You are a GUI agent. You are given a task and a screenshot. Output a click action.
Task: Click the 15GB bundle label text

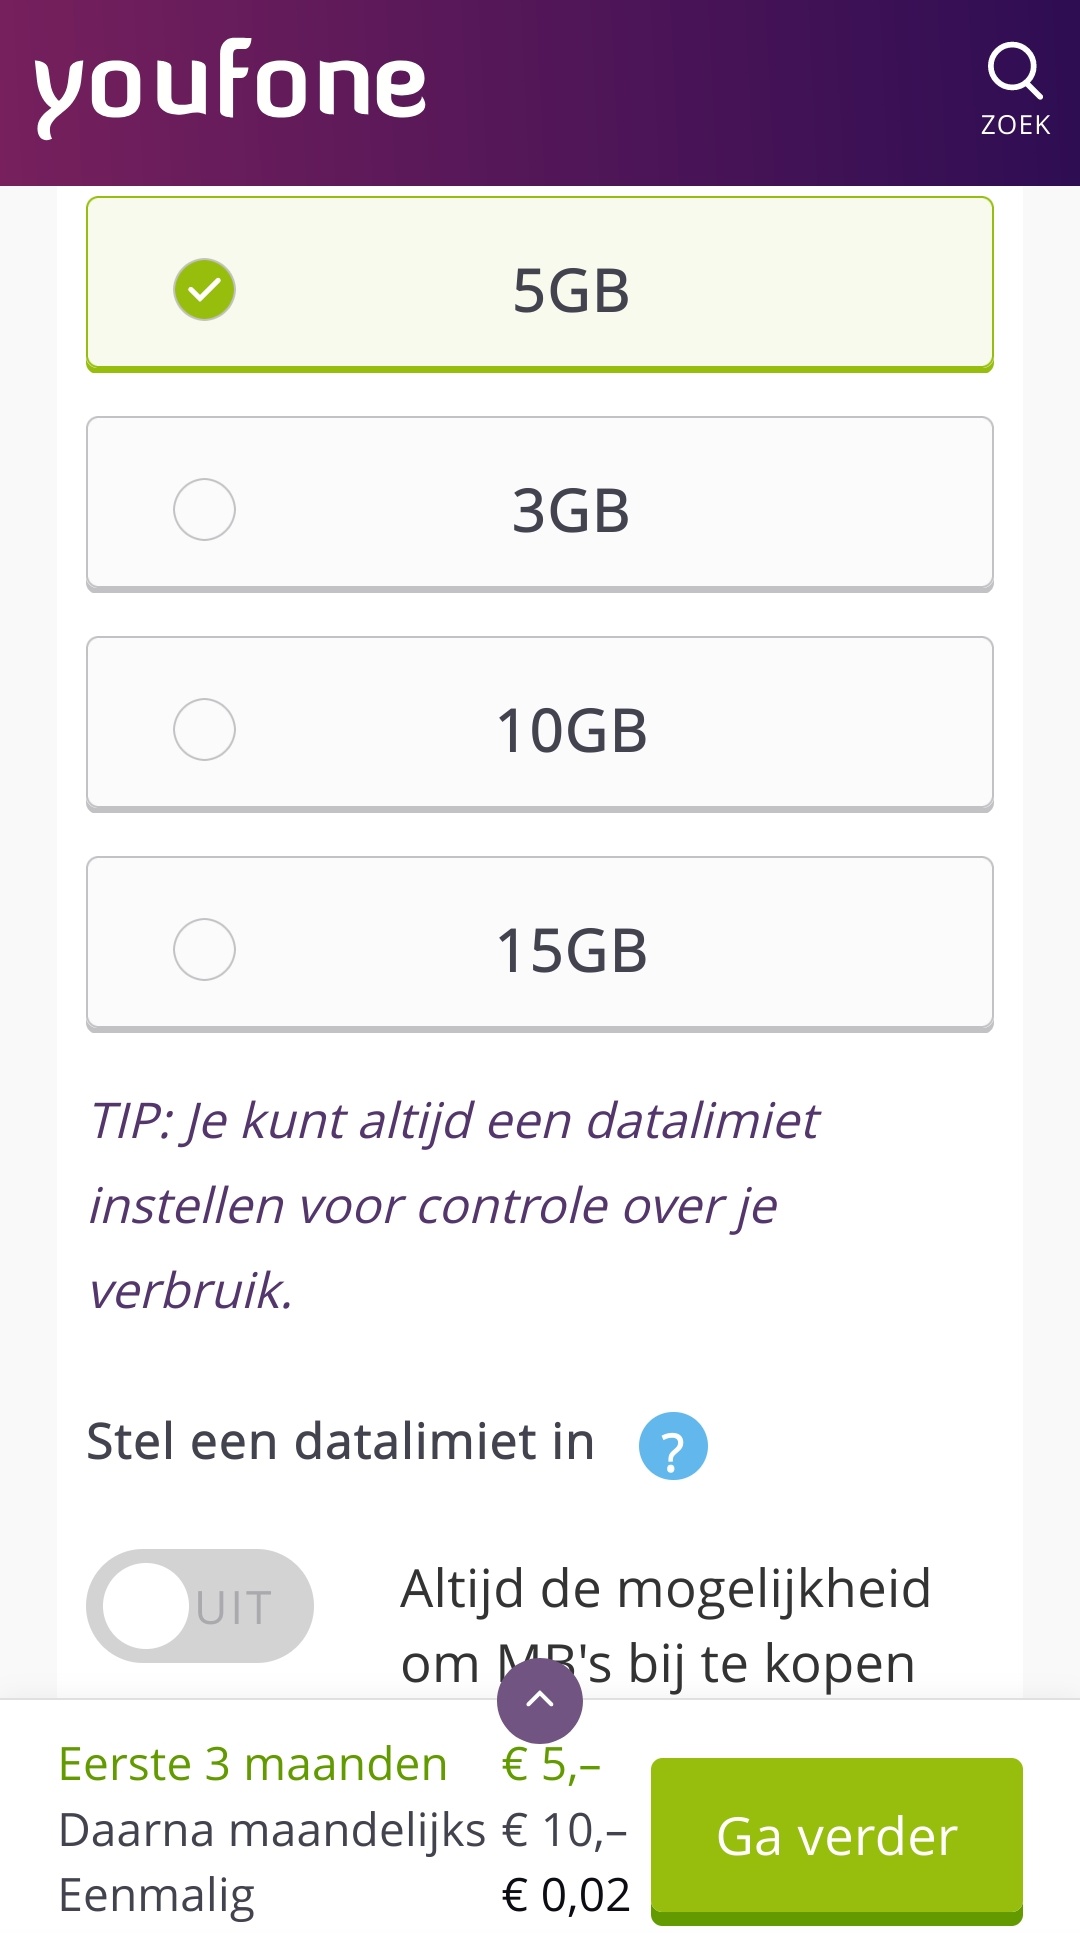(x=571, y=951)
